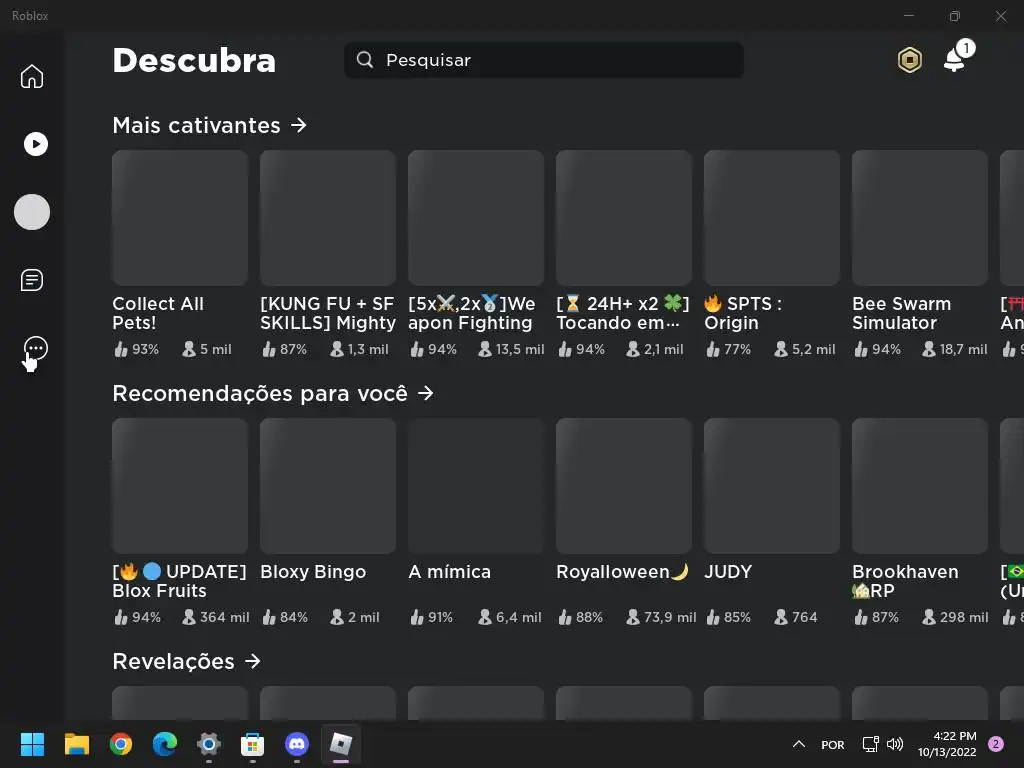Open the Windows Start menu
The height and width of the screenshot is (768, 1024).
[32, 744]
